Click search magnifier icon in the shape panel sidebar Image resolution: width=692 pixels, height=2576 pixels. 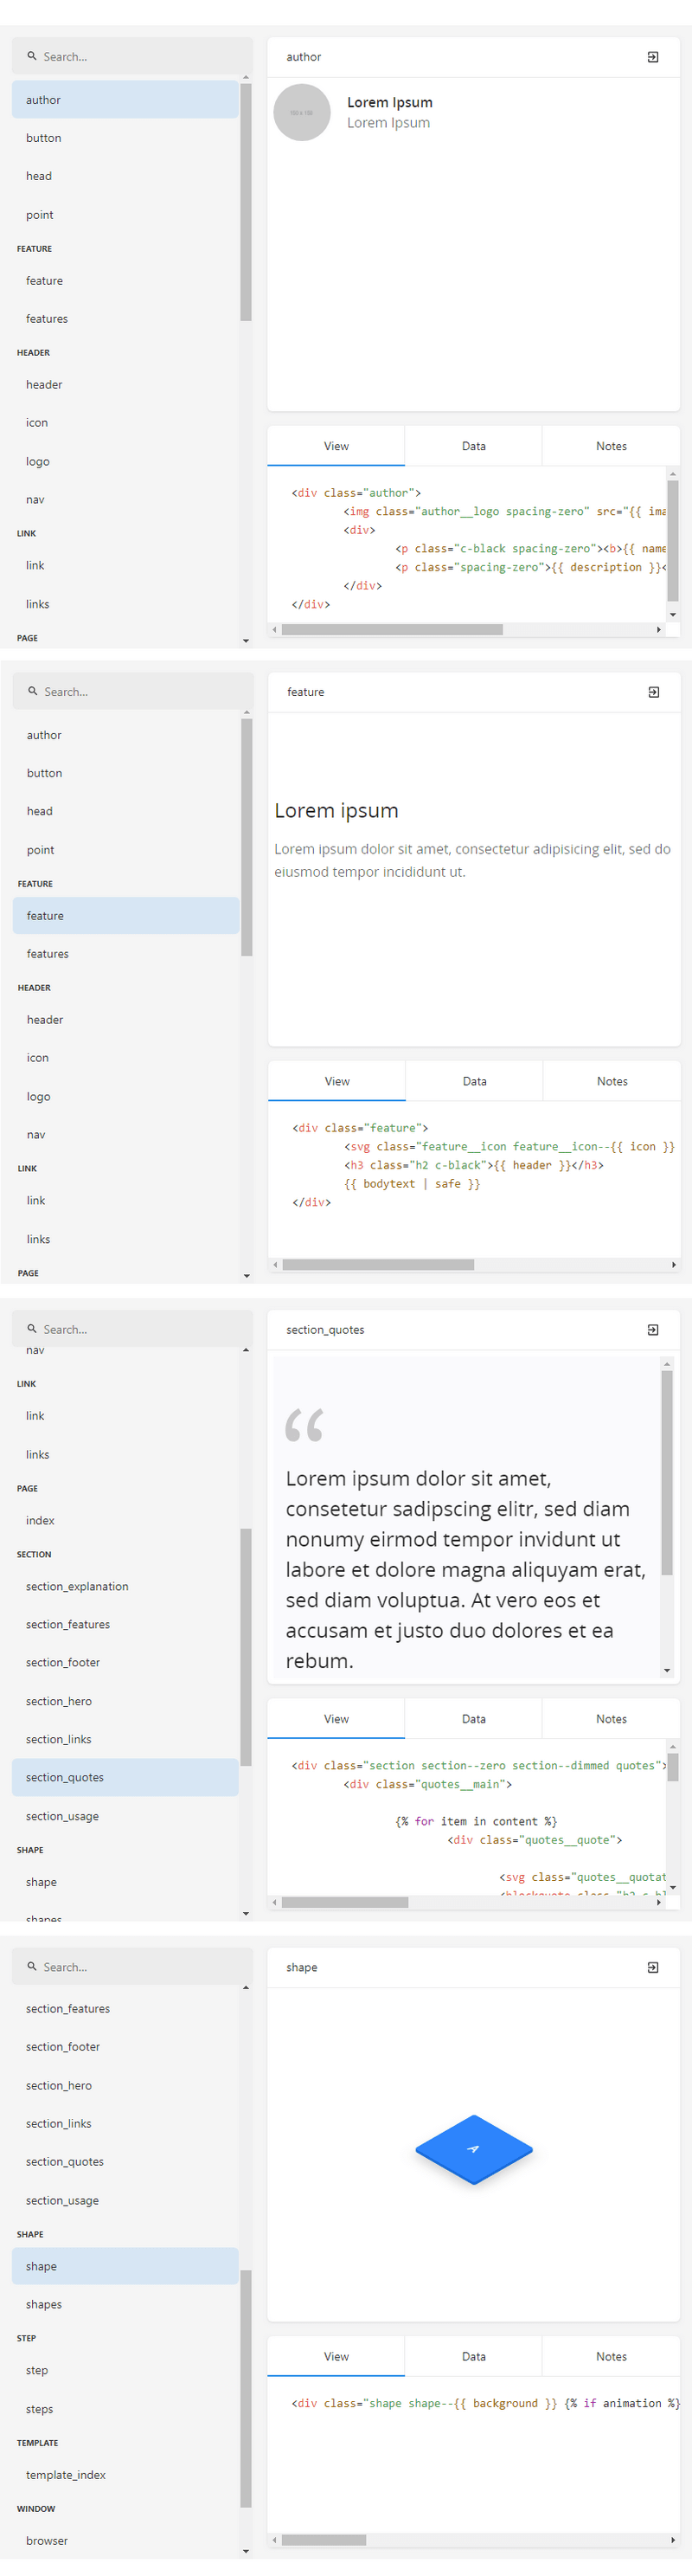click(32, 1967)
